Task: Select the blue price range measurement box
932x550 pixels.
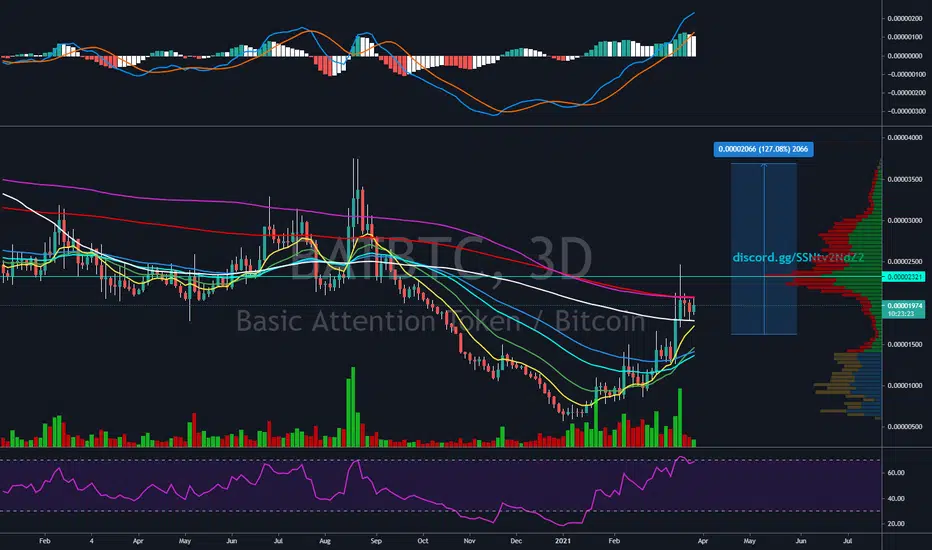Action: tap(764, 249)
